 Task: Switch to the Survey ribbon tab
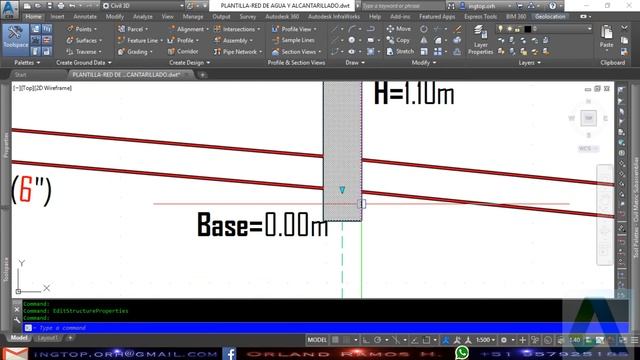point(247,17)
